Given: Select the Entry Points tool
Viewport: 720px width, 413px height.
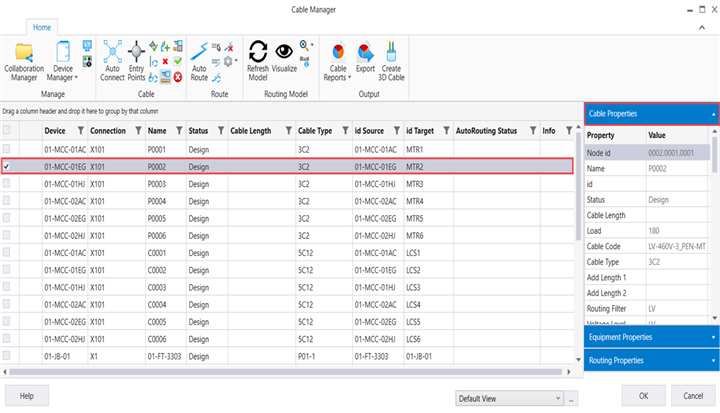Looking at the screenshot, I should pos(136,61).
